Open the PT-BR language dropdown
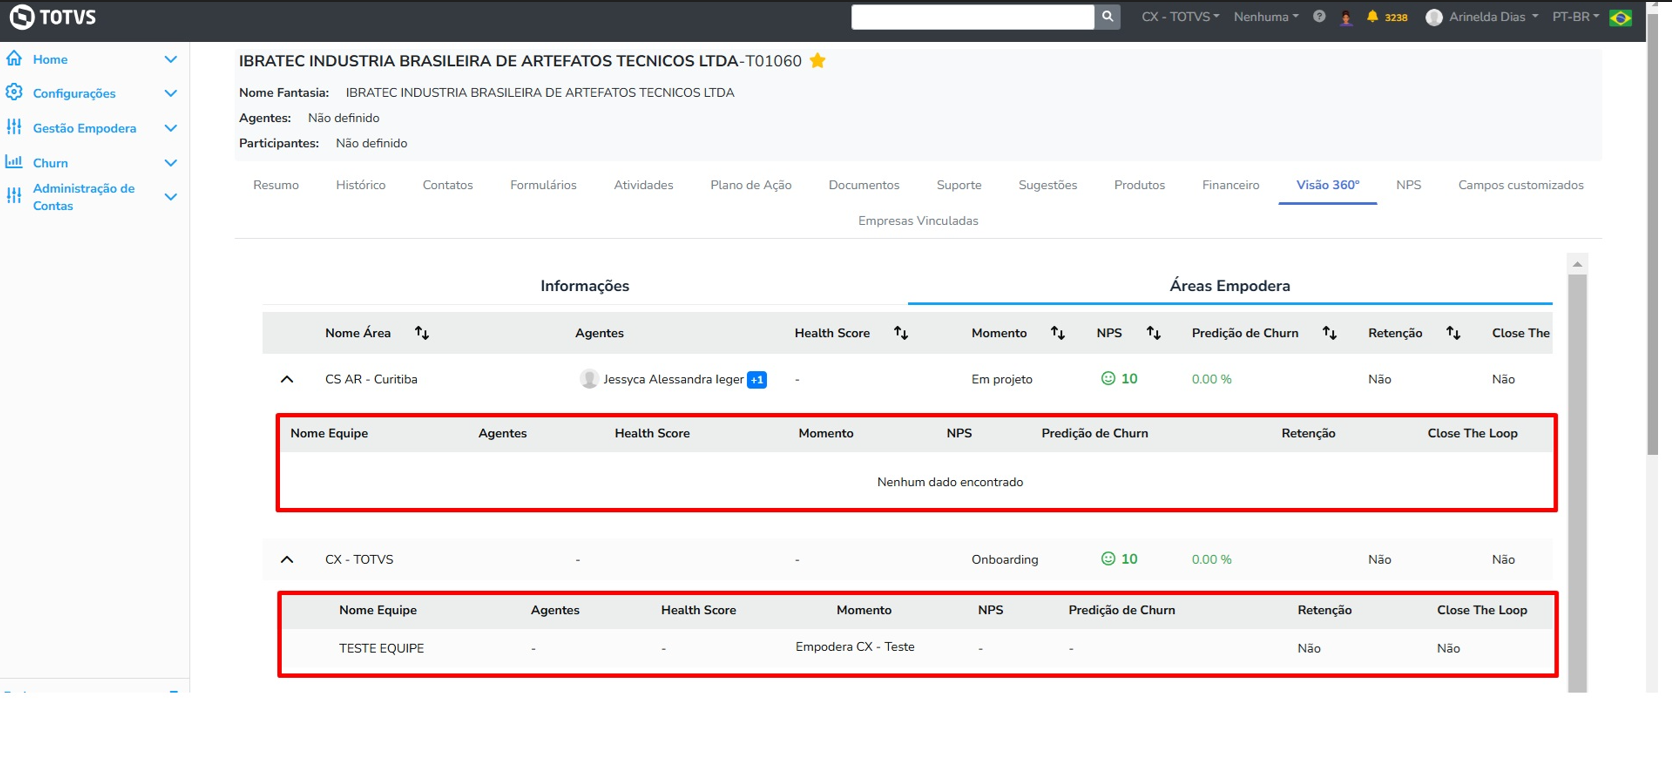Screen dimensions: 1672x758 (x=1576, y=17)
